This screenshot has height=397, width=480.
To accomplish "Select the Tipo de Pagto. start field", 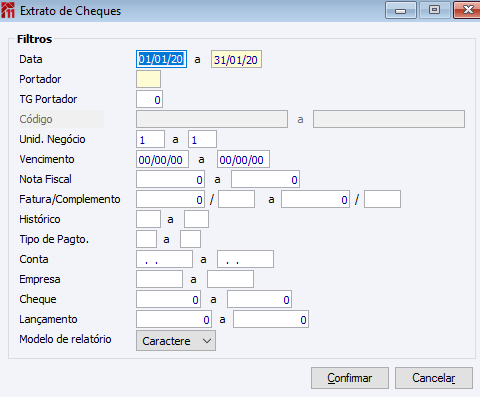I will [146, 239].
